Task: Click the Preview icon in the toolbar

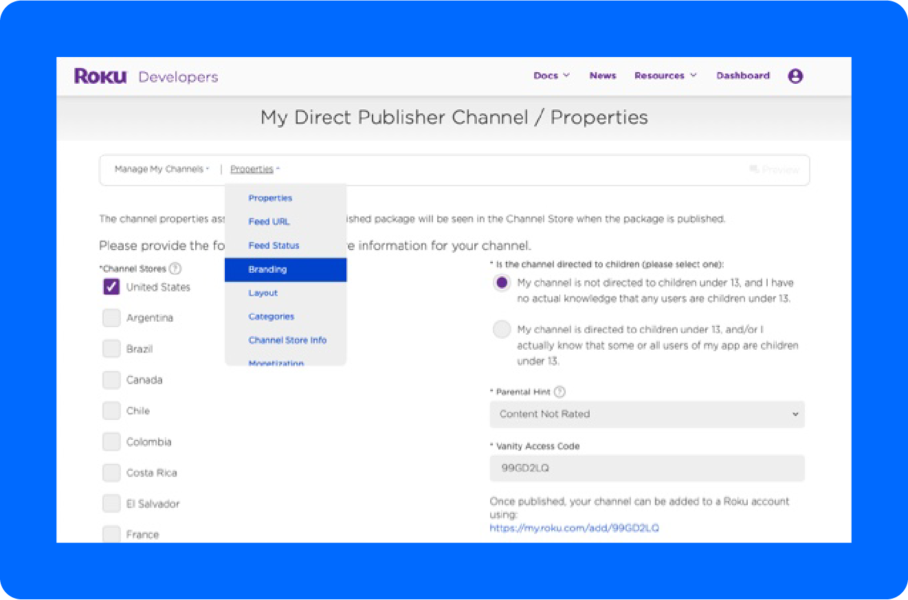Action: [x=753, y=170]
